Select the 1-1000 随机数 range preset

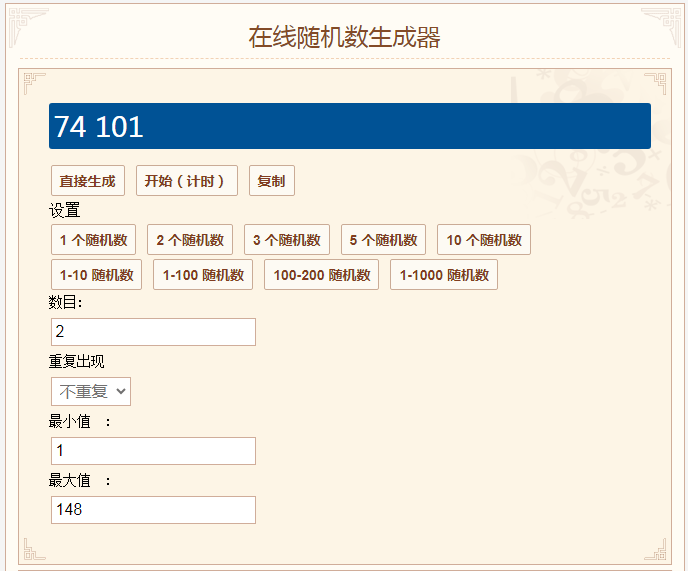(x=443, y=275)
